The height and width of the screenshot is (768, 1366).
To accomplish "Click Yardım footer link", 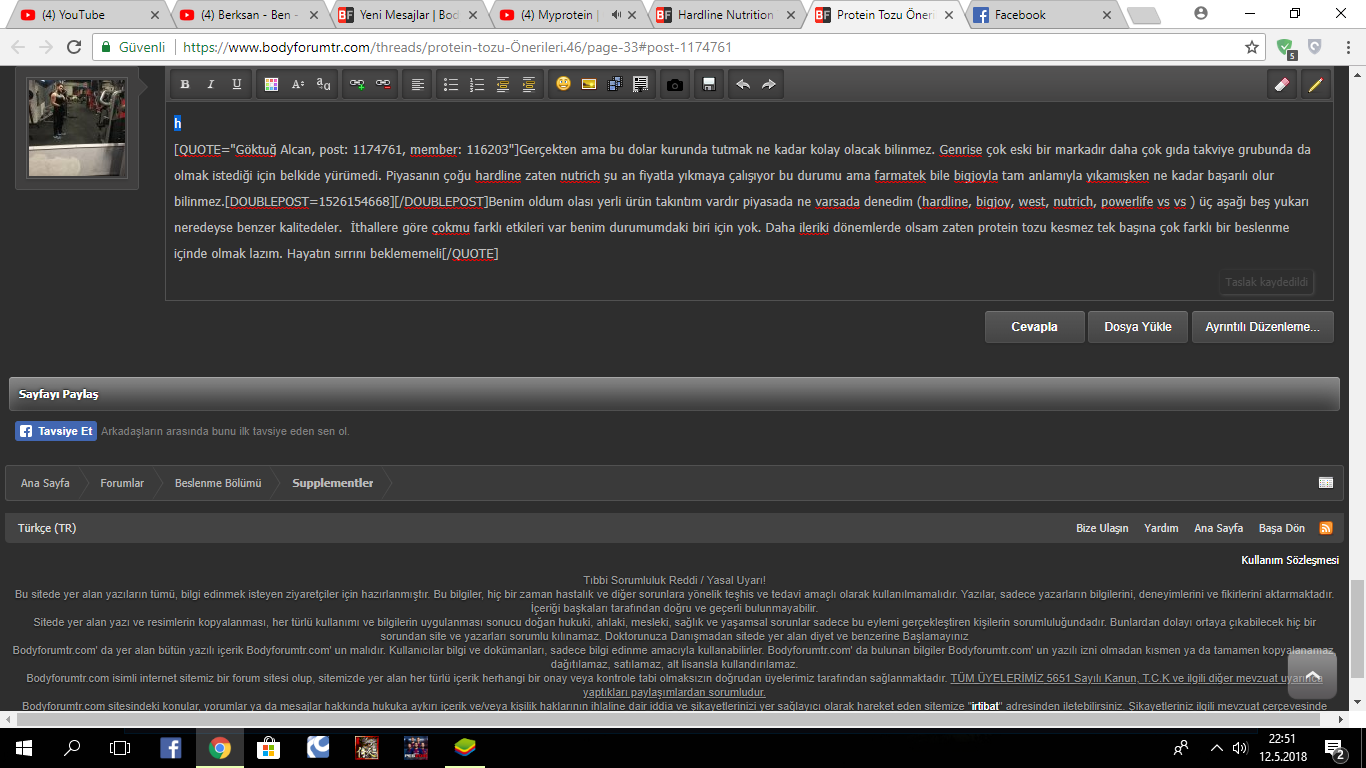I will [x=1161, y=528].
